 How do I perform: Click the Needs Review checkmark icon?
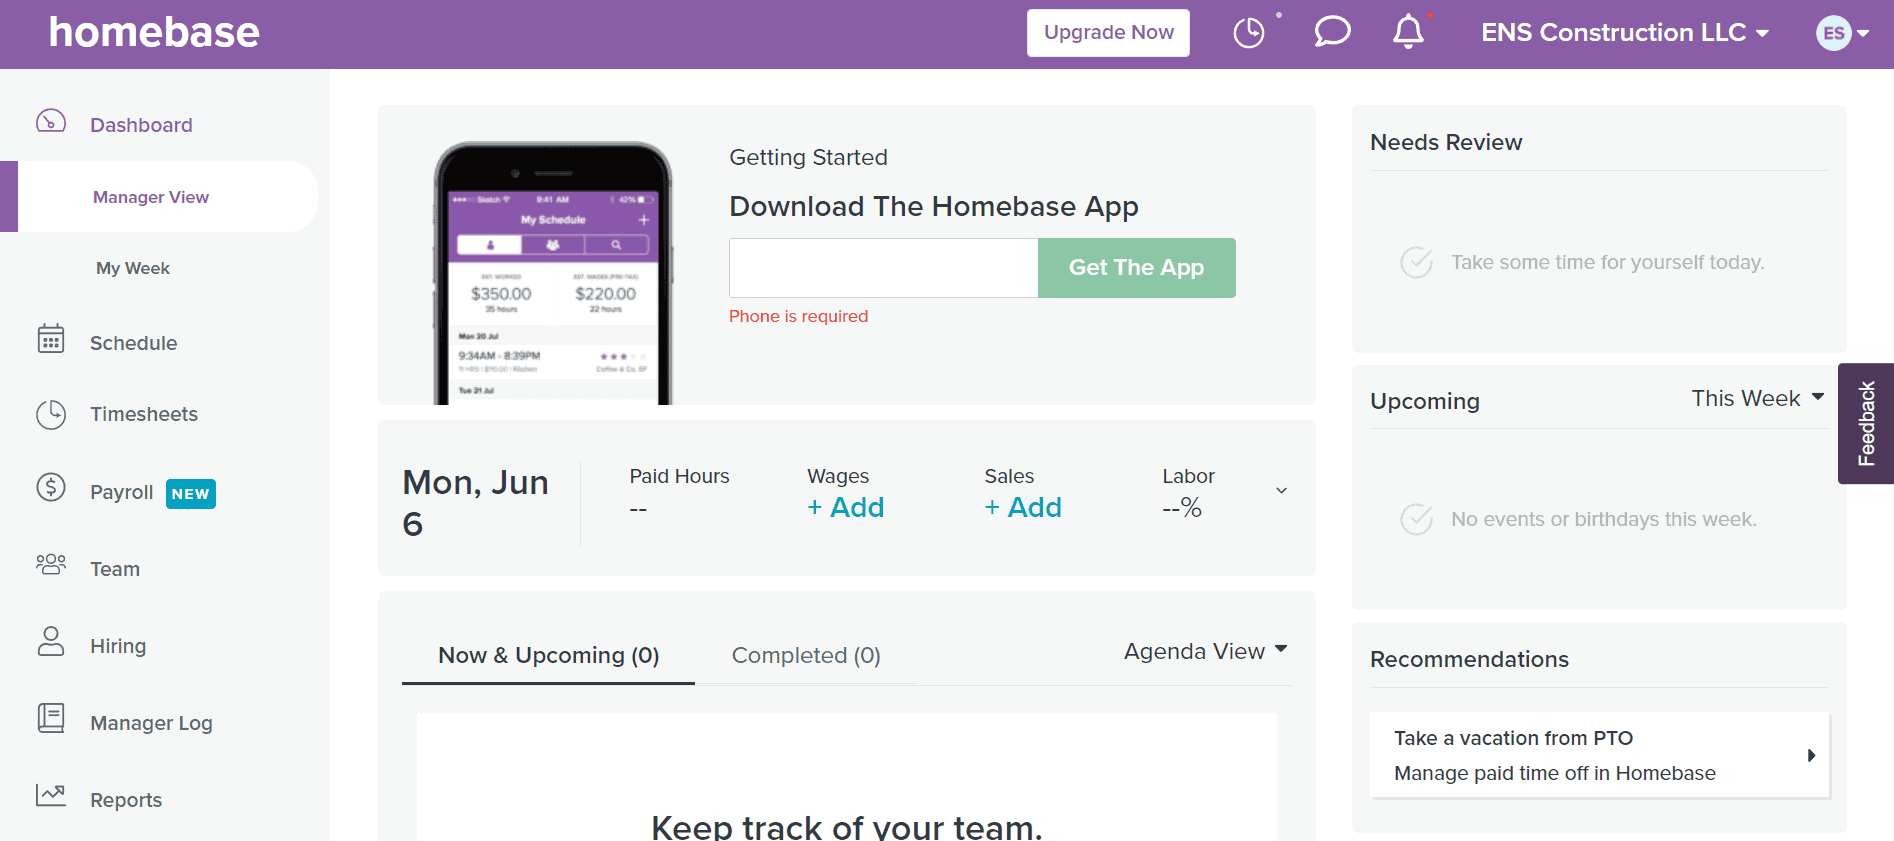point(1416,262)
